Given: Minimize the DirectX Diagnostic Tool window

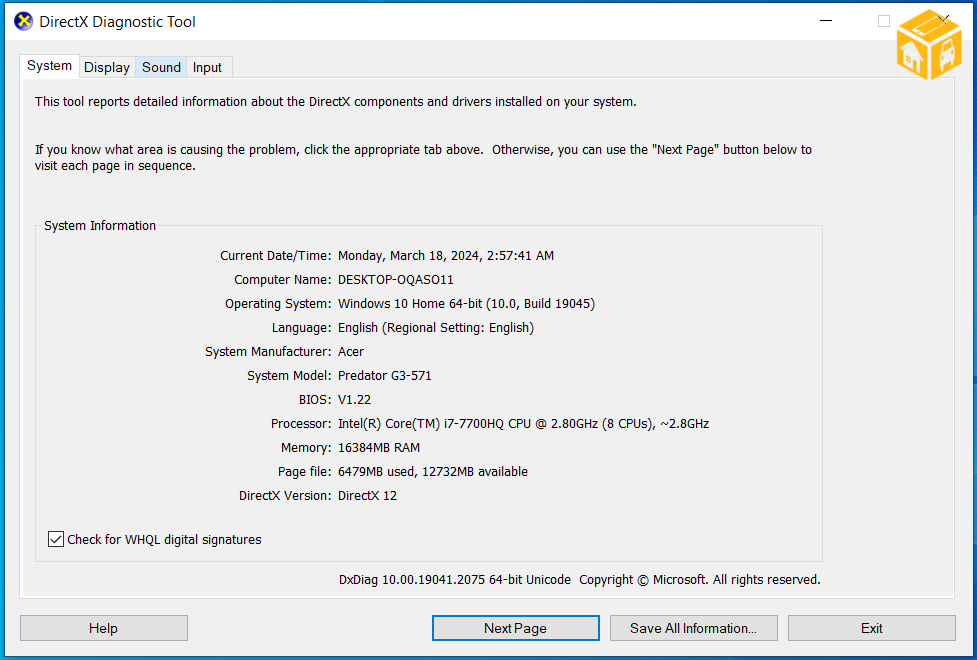Looking at the screenshot, I should coord(826,21).
